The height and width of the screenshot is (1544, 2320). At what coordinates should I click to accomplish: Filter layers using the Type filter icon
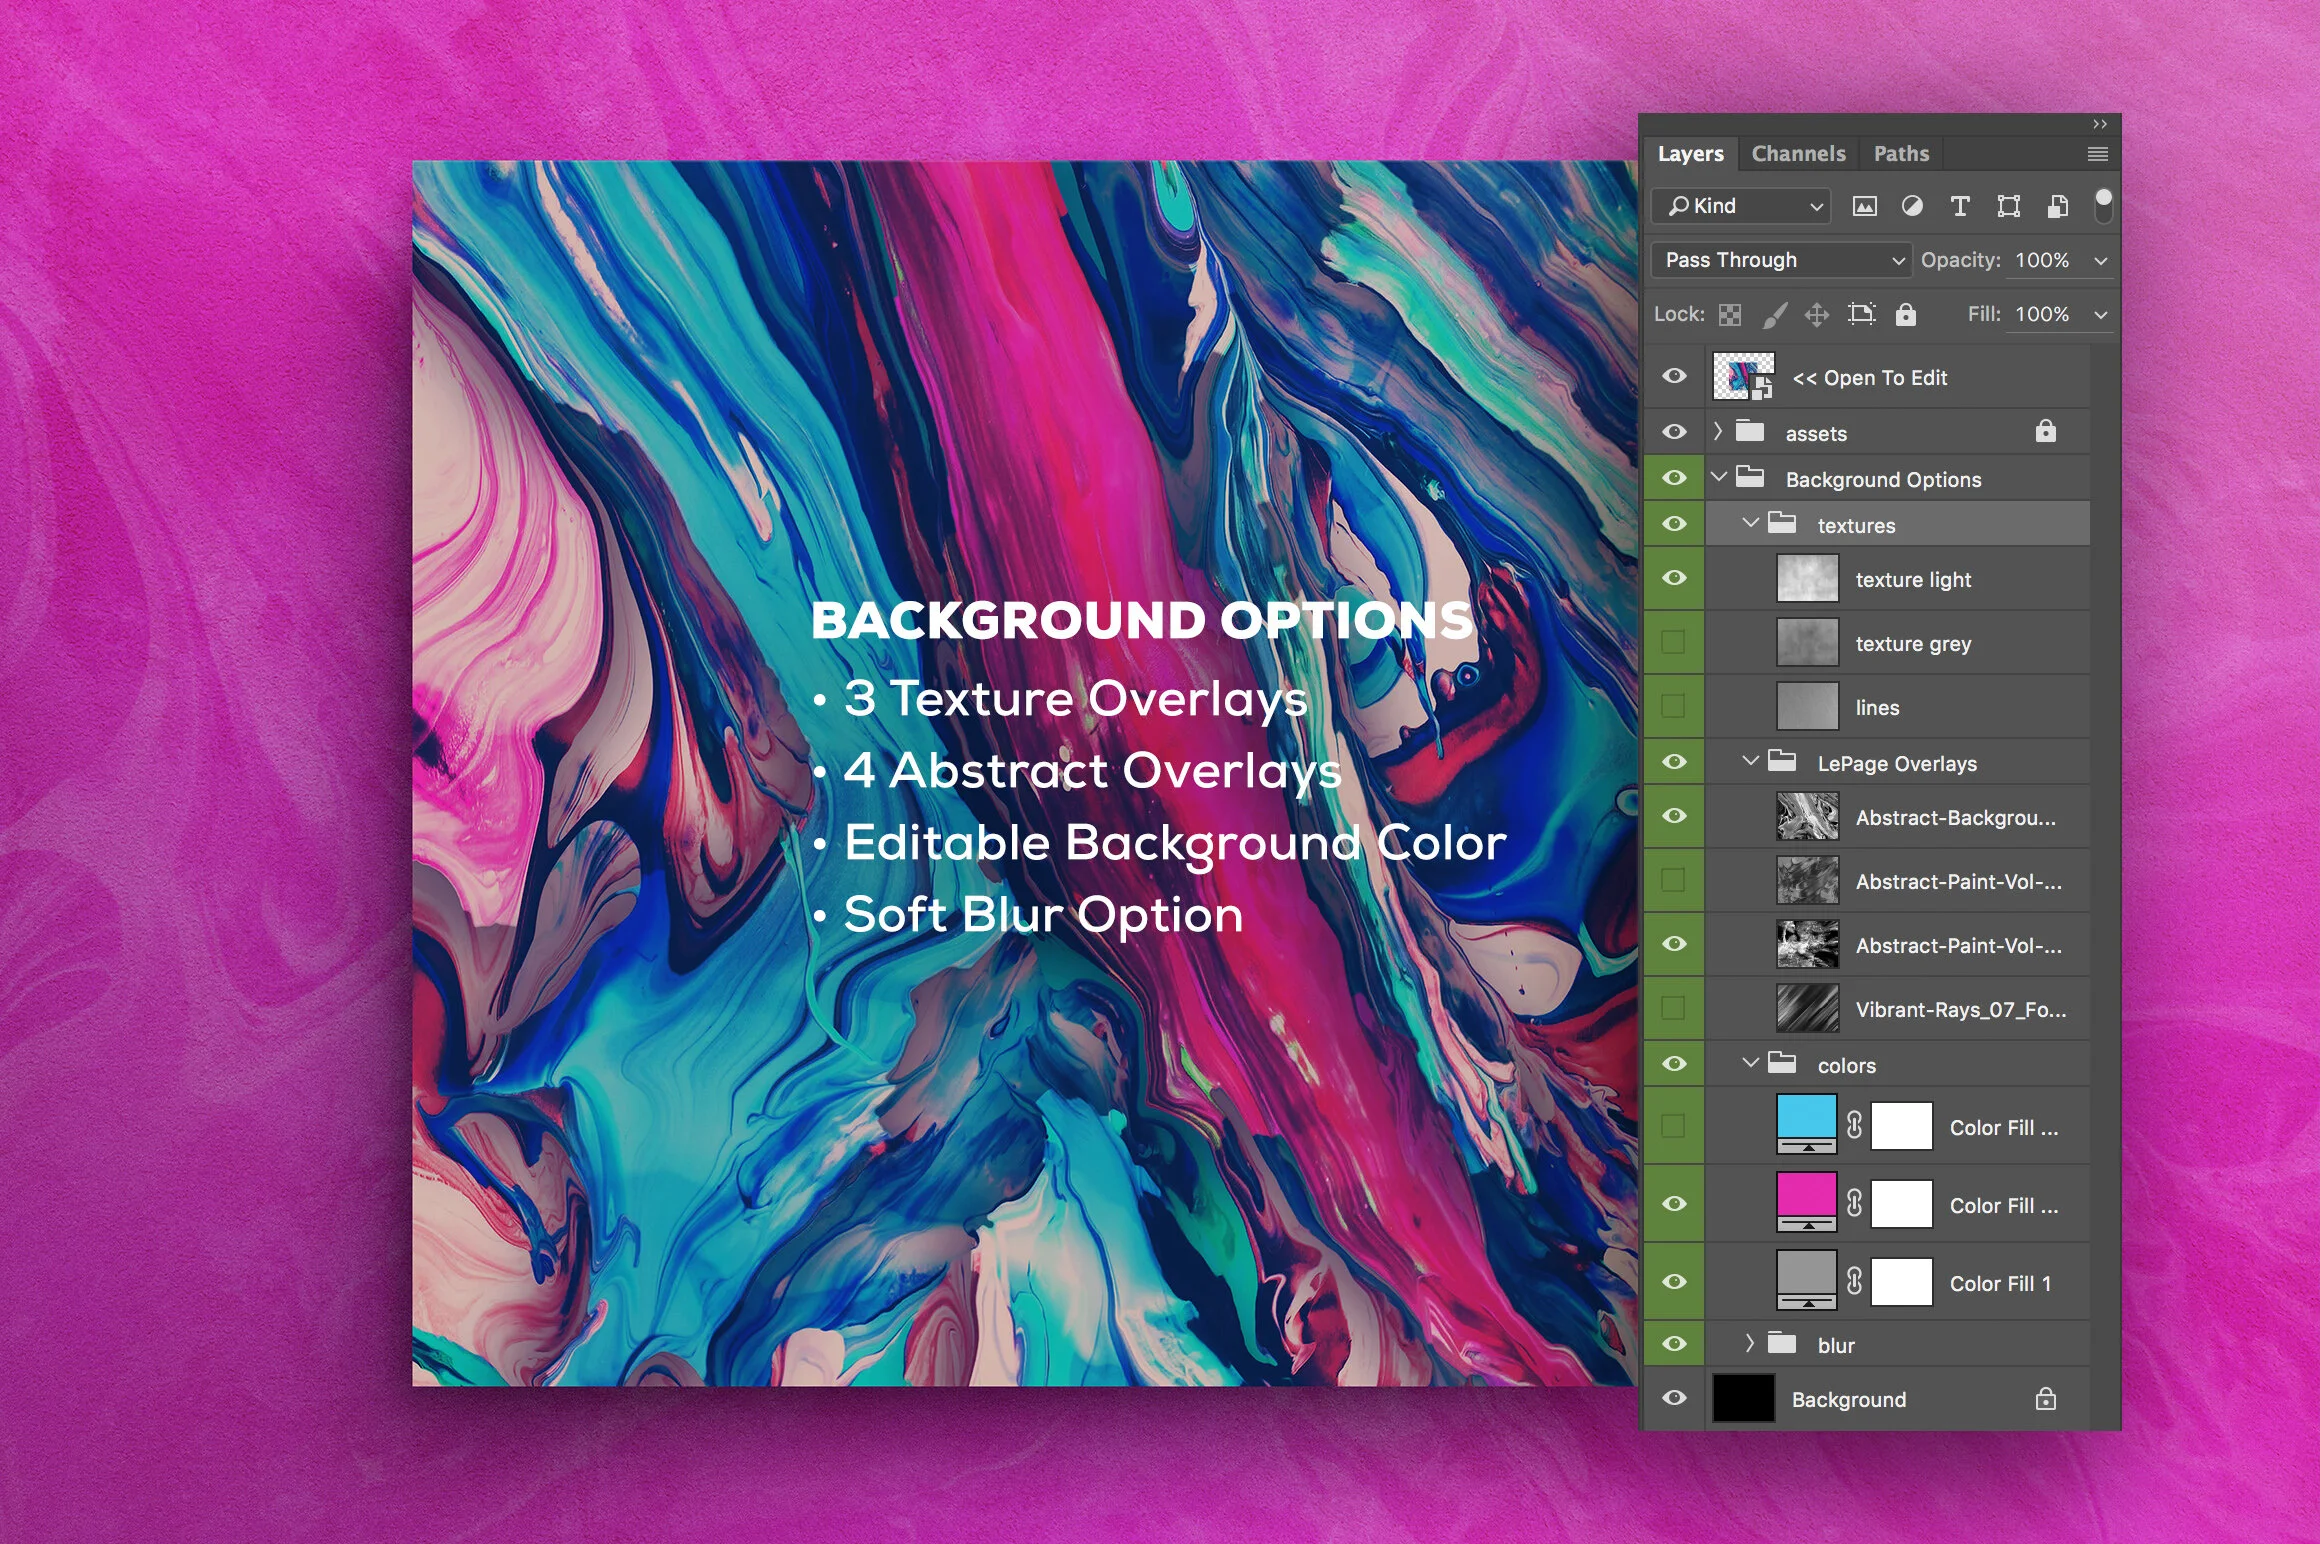(x=1960, y=206)
